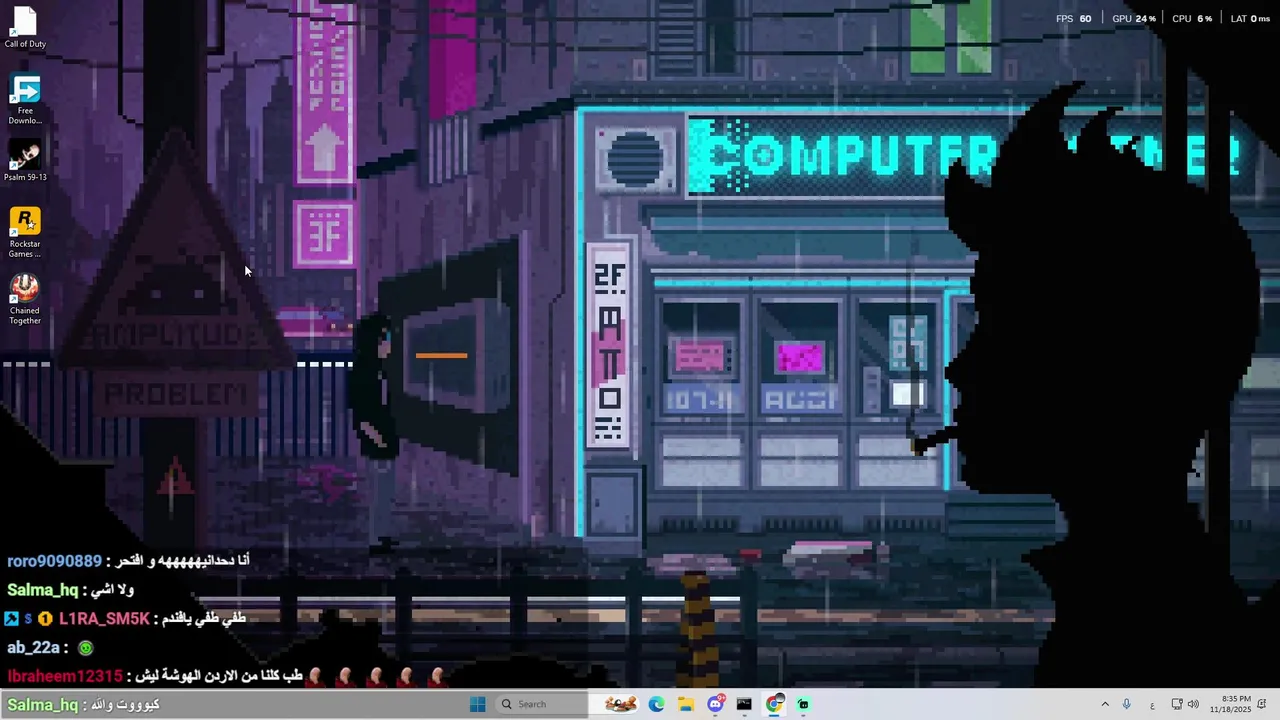
Task: Open the clock showing 8:35 PM
Action: pyautogui.click(x=1230, y=704)
